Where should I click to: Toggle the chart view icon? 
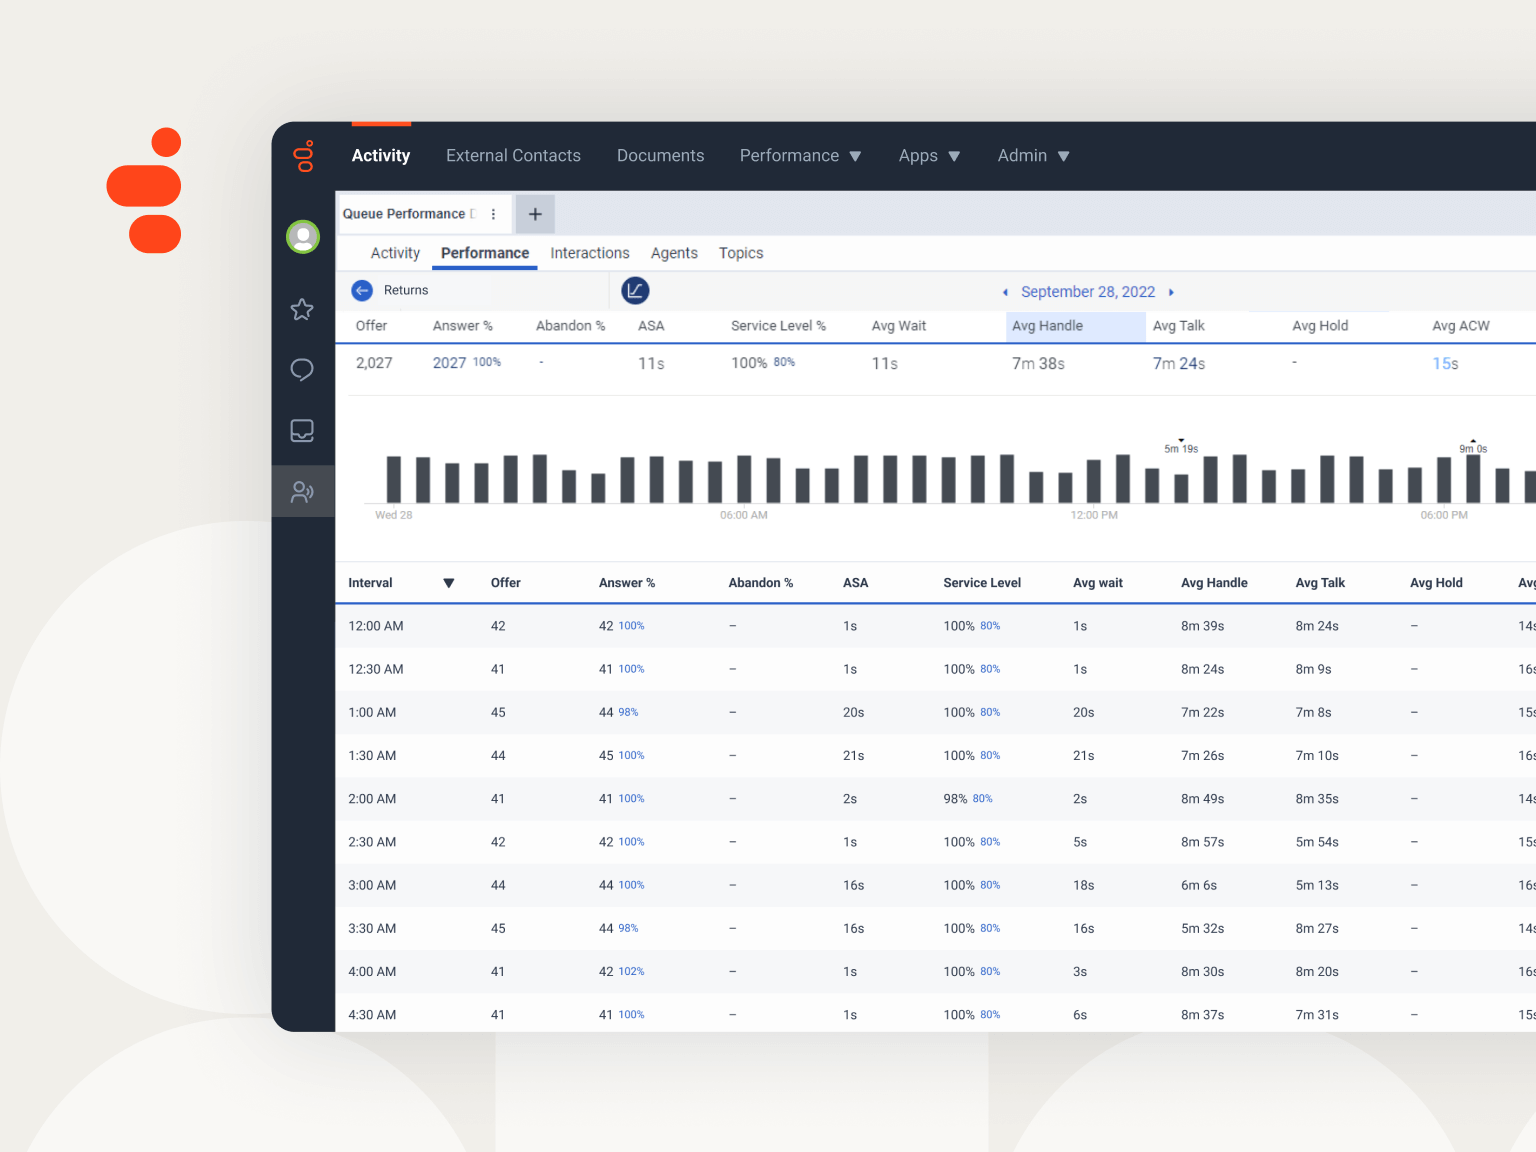pyautogui.click(x=635, y=291)
